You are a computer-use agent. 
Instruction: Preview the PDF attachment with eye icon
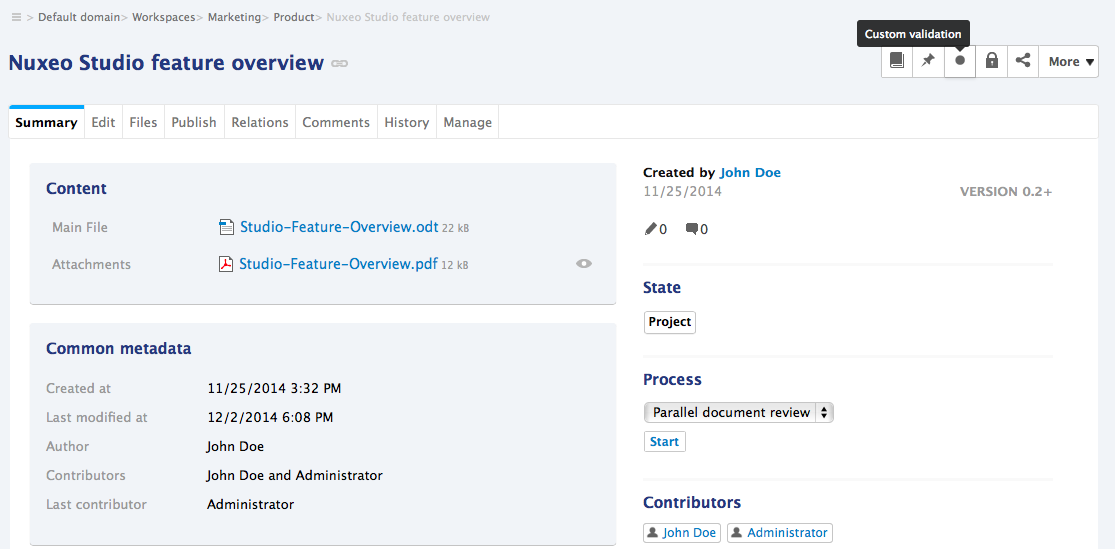tap(584, 264)
